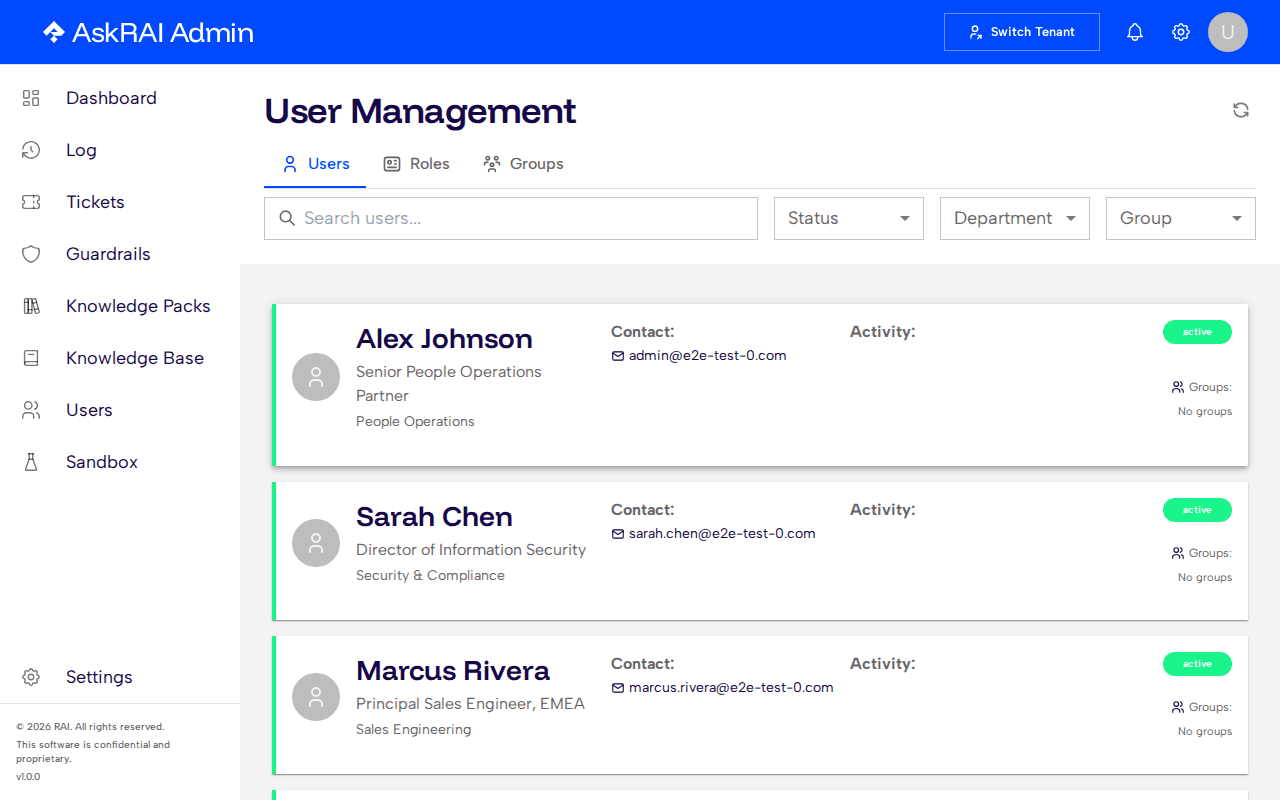This screenshot has height=800, width=1280.
Task: Click the Knowledge Packs books icon
Action: (x=31, y=306)
